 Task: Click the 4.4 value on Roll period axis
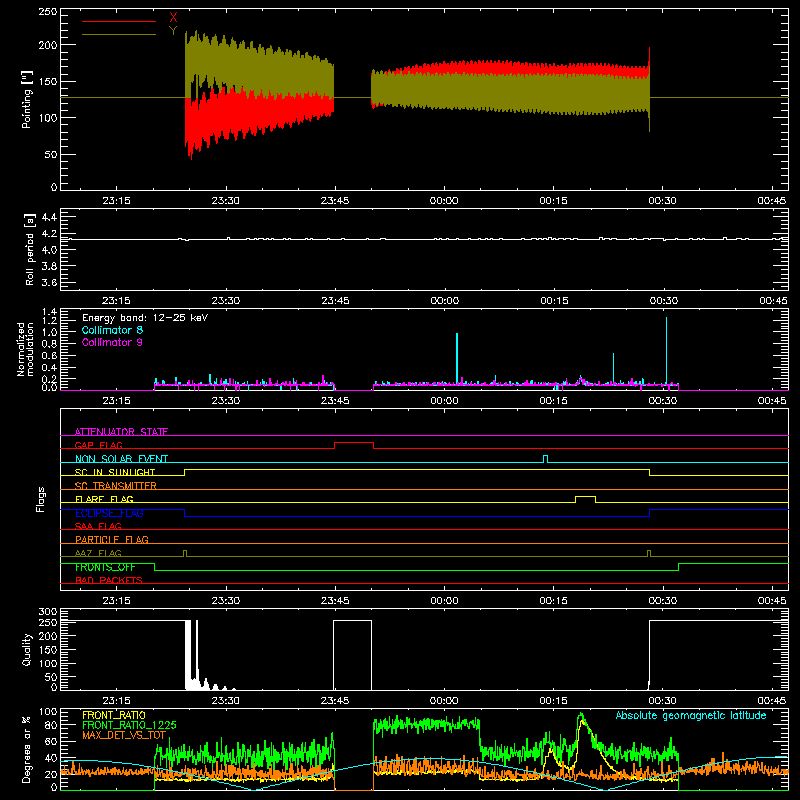point(49,217)
